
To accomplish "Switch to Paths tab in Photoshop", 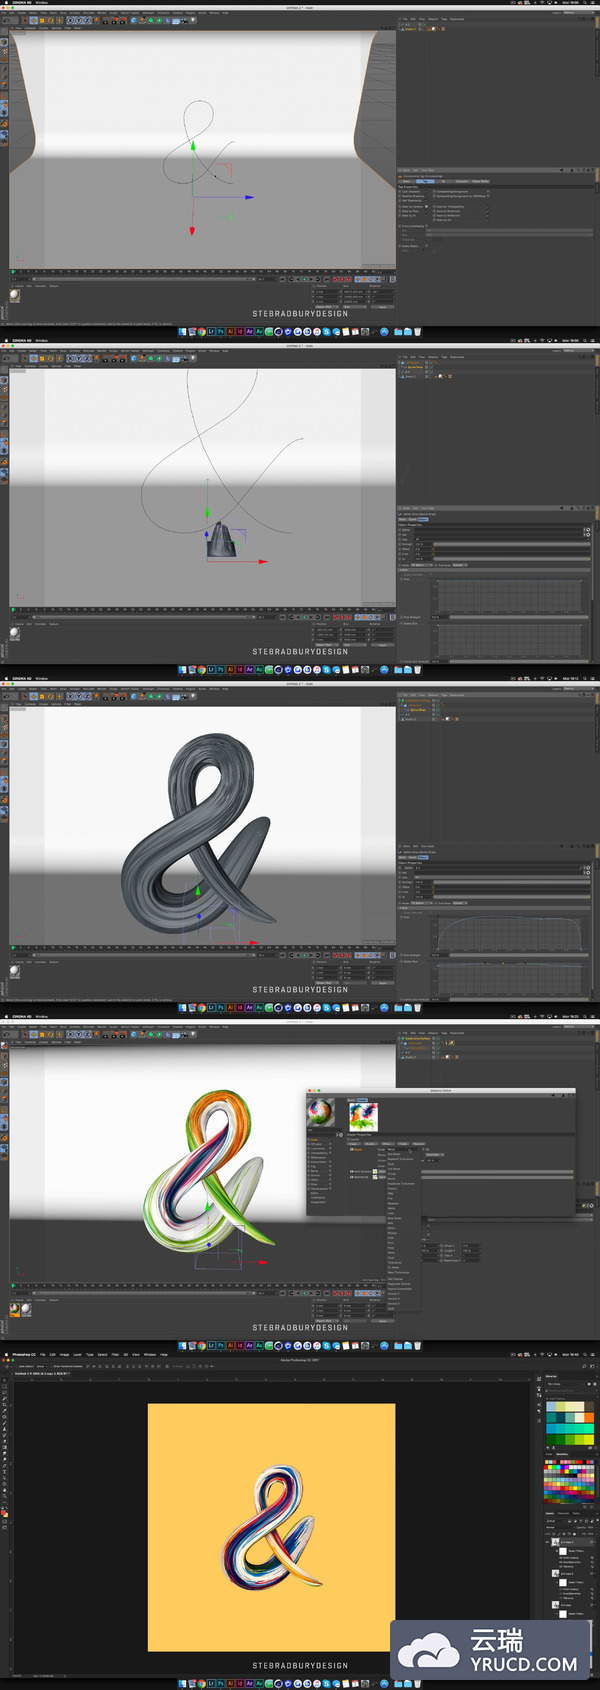I will tap(576, 1513).
